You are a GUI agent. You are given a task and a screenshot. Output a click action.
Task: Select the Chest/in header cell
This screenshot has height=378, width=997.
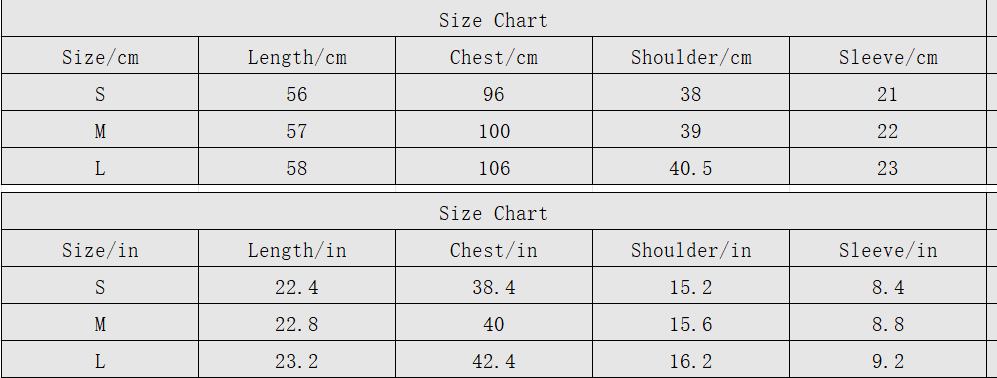coord(494,248)
